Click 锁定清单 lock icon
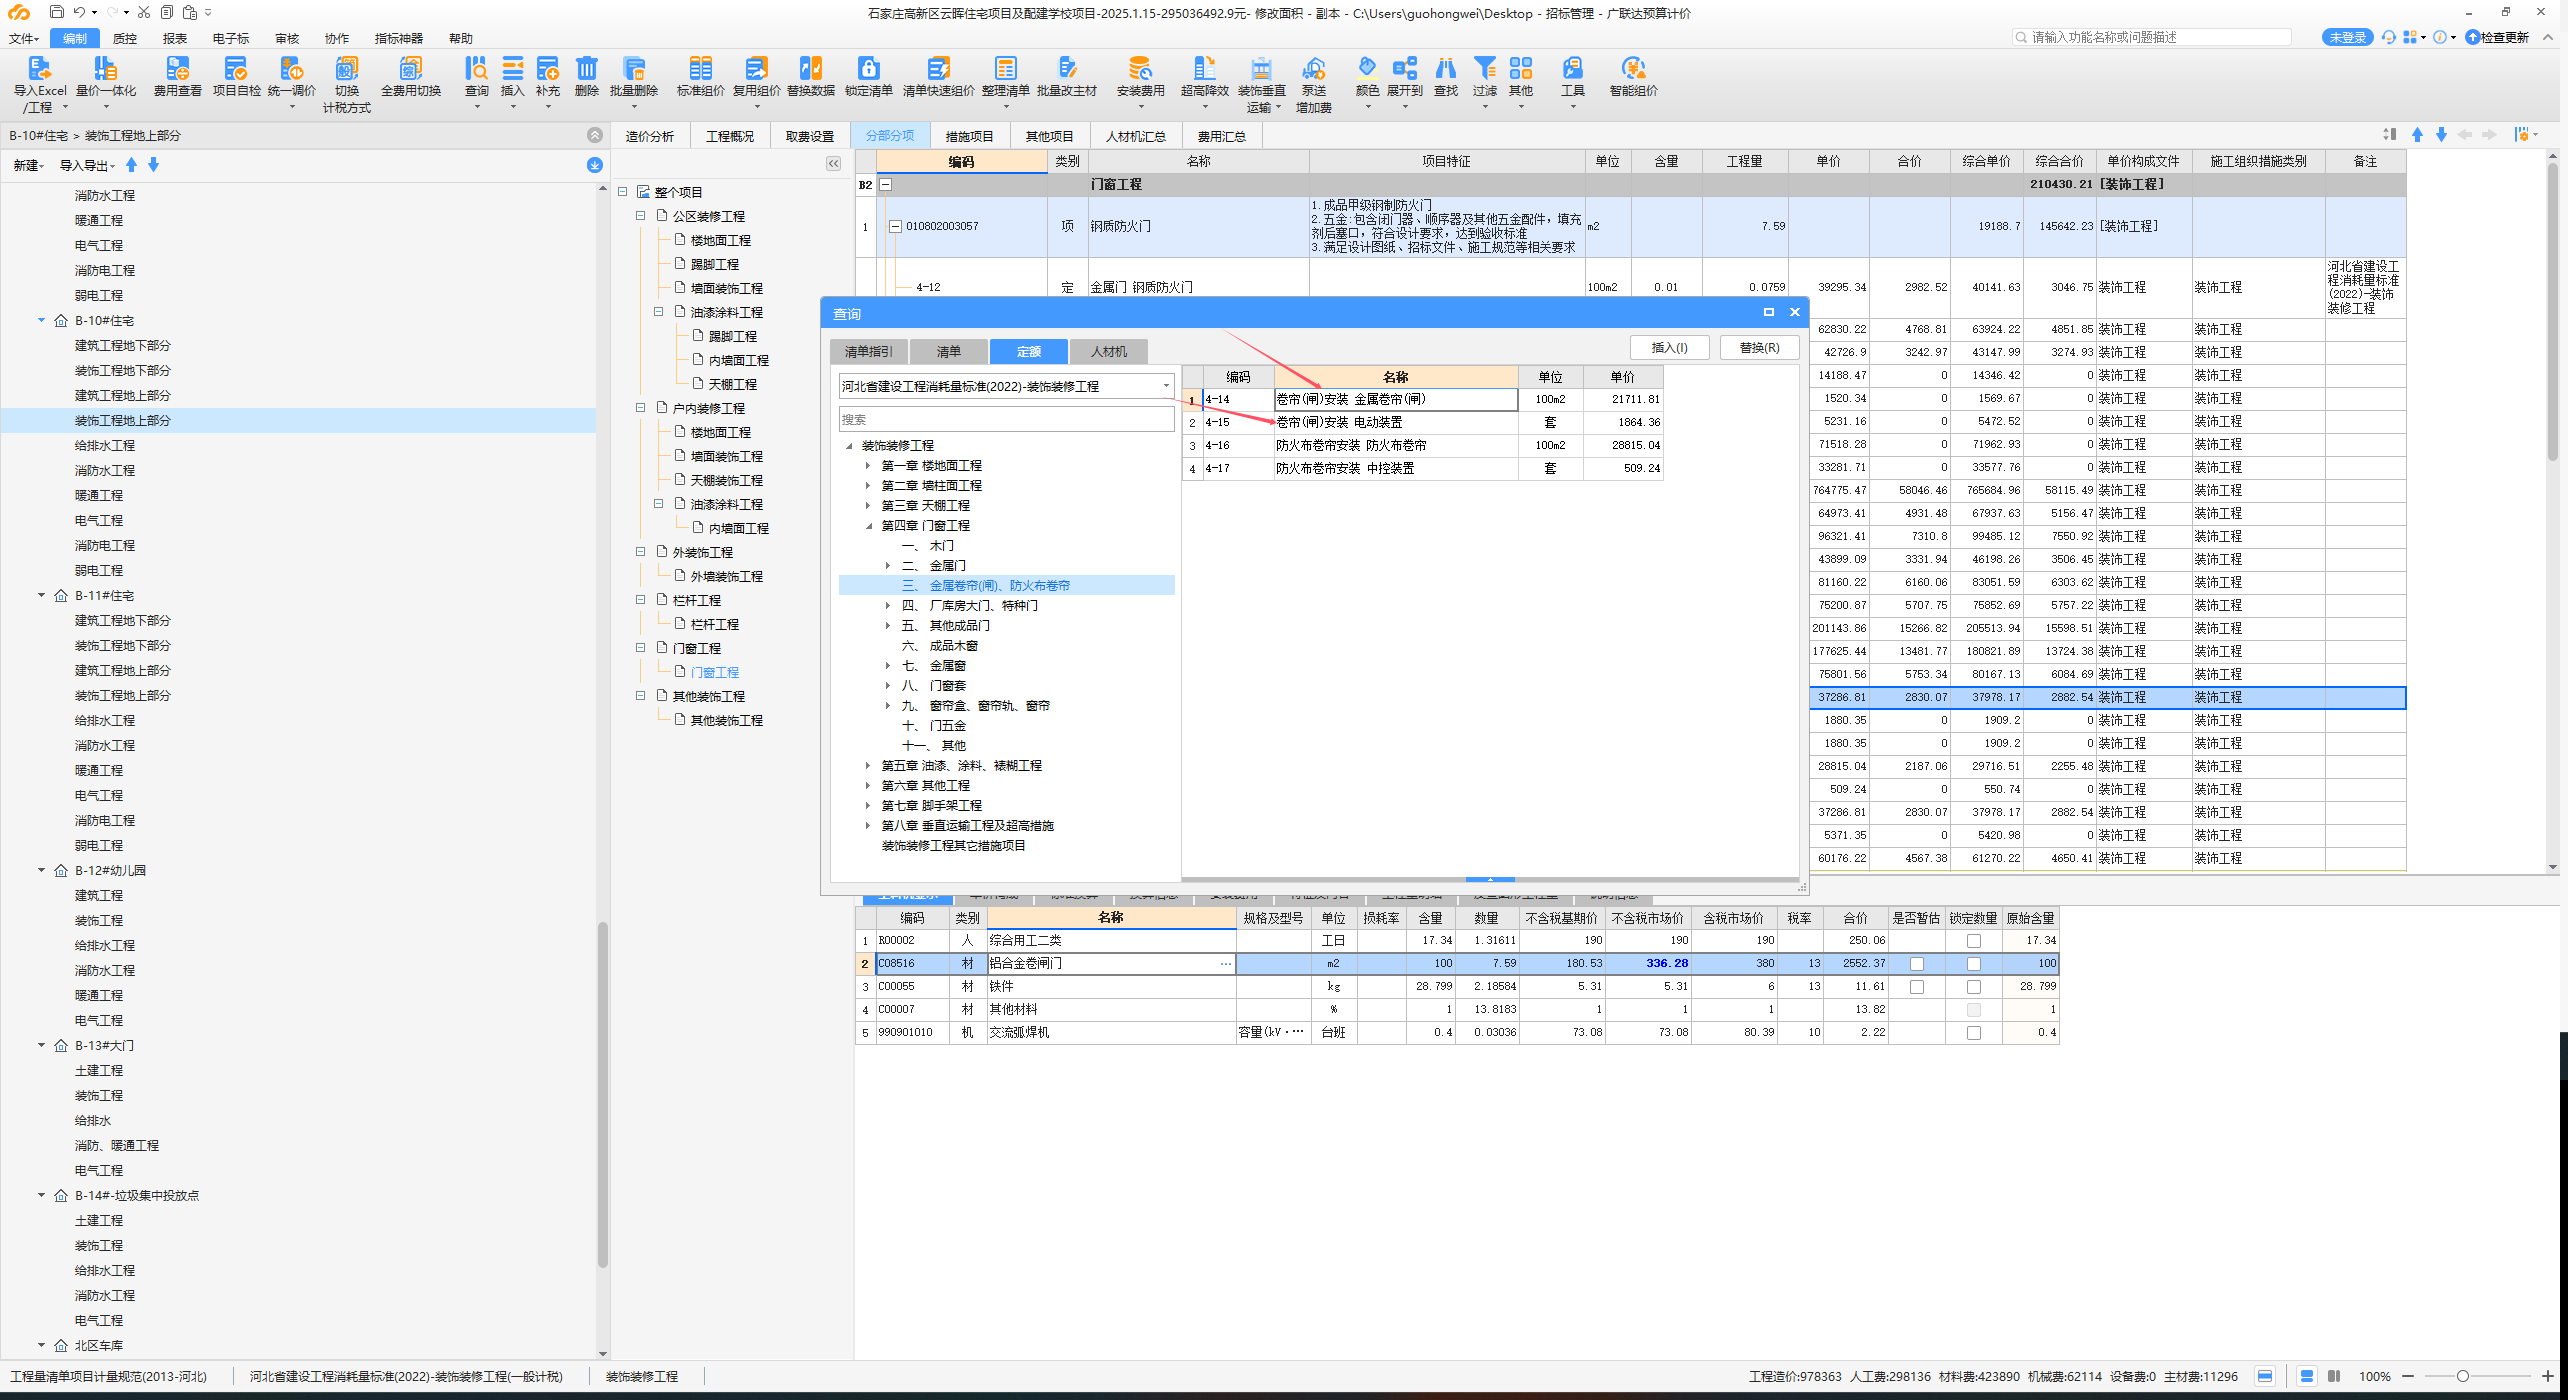Image resolution: width=2568 pixels, height=1400 pixels. click(869, 76)
